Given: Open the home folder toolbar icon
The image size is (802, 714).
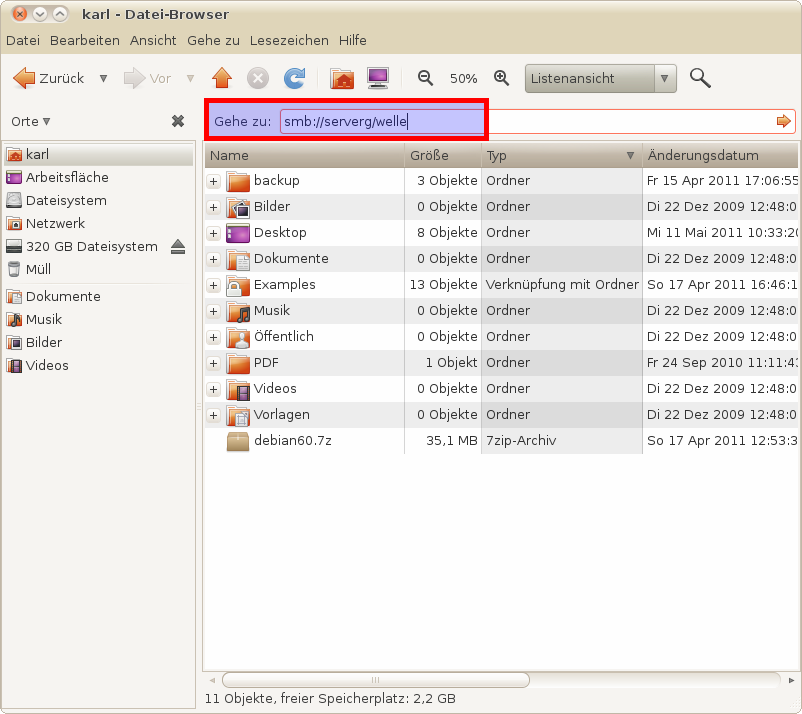Looking at the screenshot, I should (342, 78).
